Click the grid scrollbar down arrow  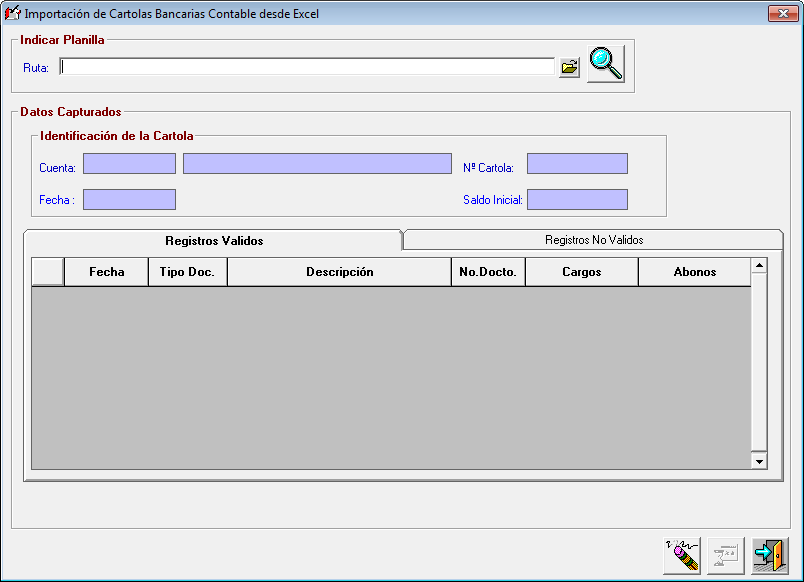(x=759, y=461)
